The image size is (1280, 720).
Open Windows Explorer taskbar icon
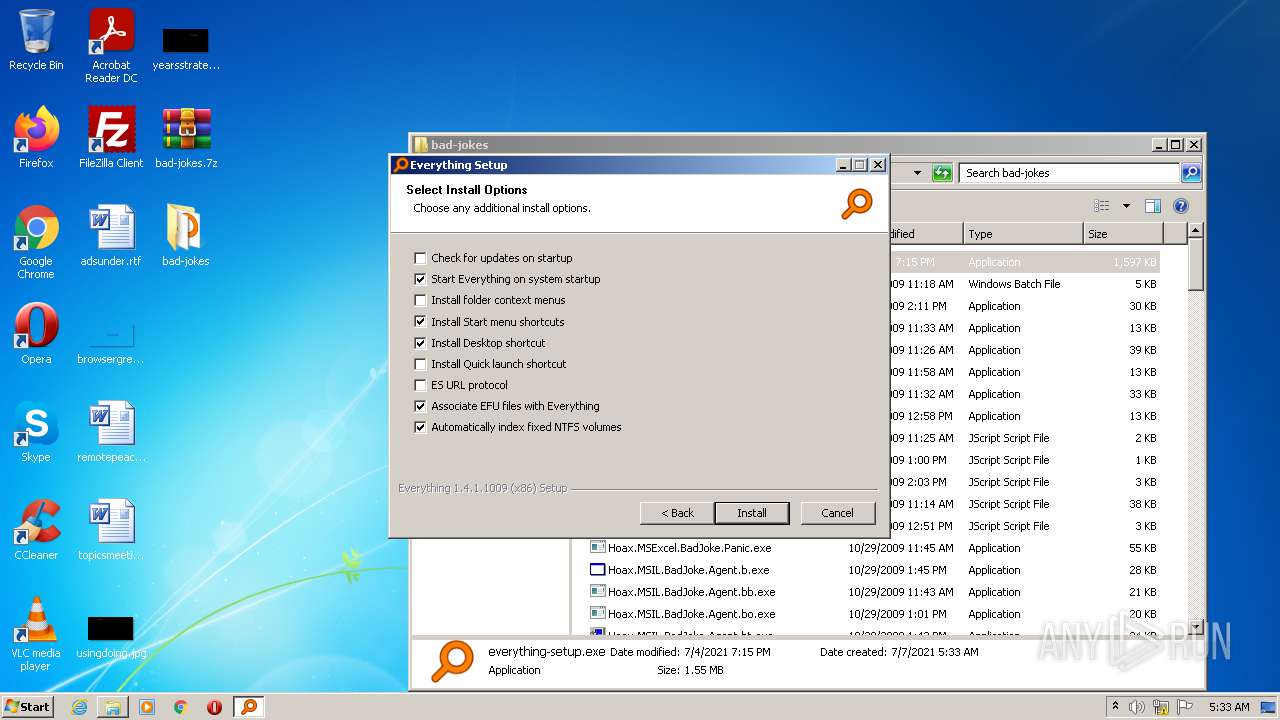coord(113,707)
